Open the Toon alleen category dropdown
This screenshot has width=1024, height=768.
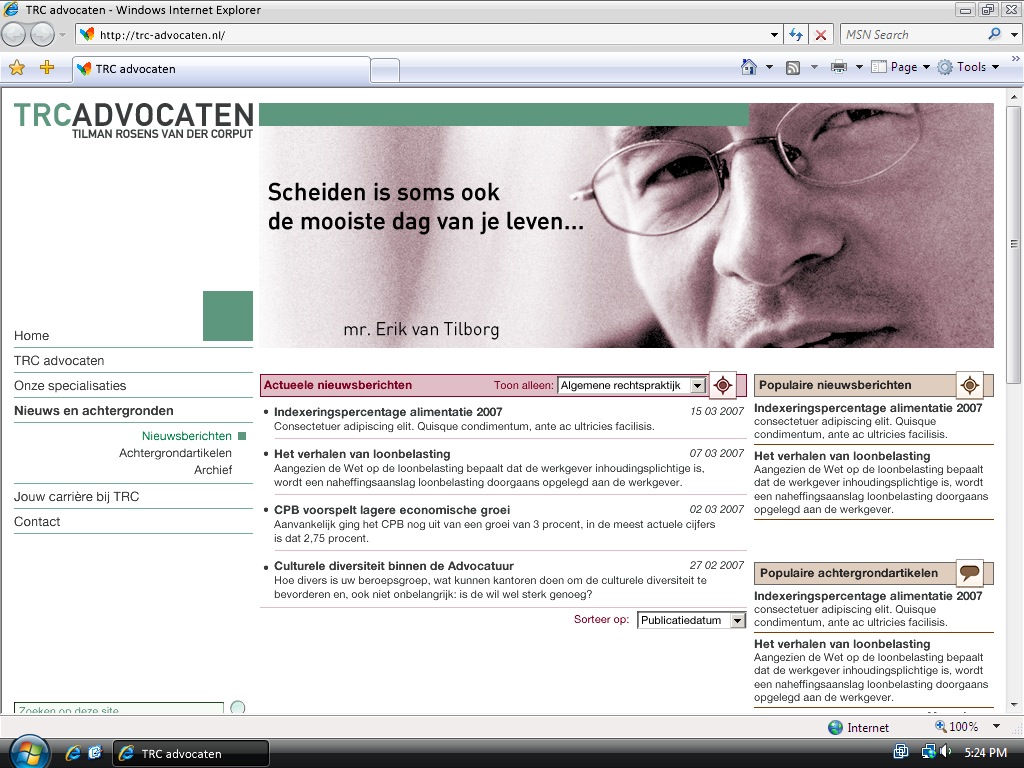(632, 385)
